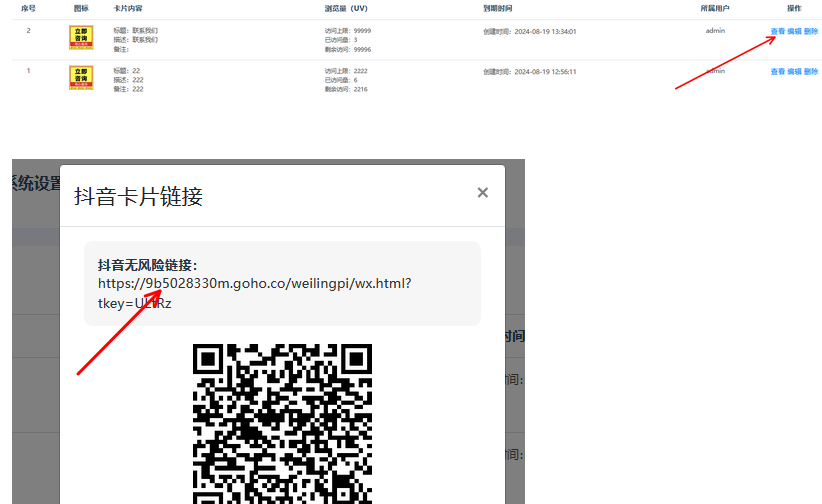This screenshot has width=822, height=504.
Task: Click the 序号 column header
Action: (x=28, y=8)
